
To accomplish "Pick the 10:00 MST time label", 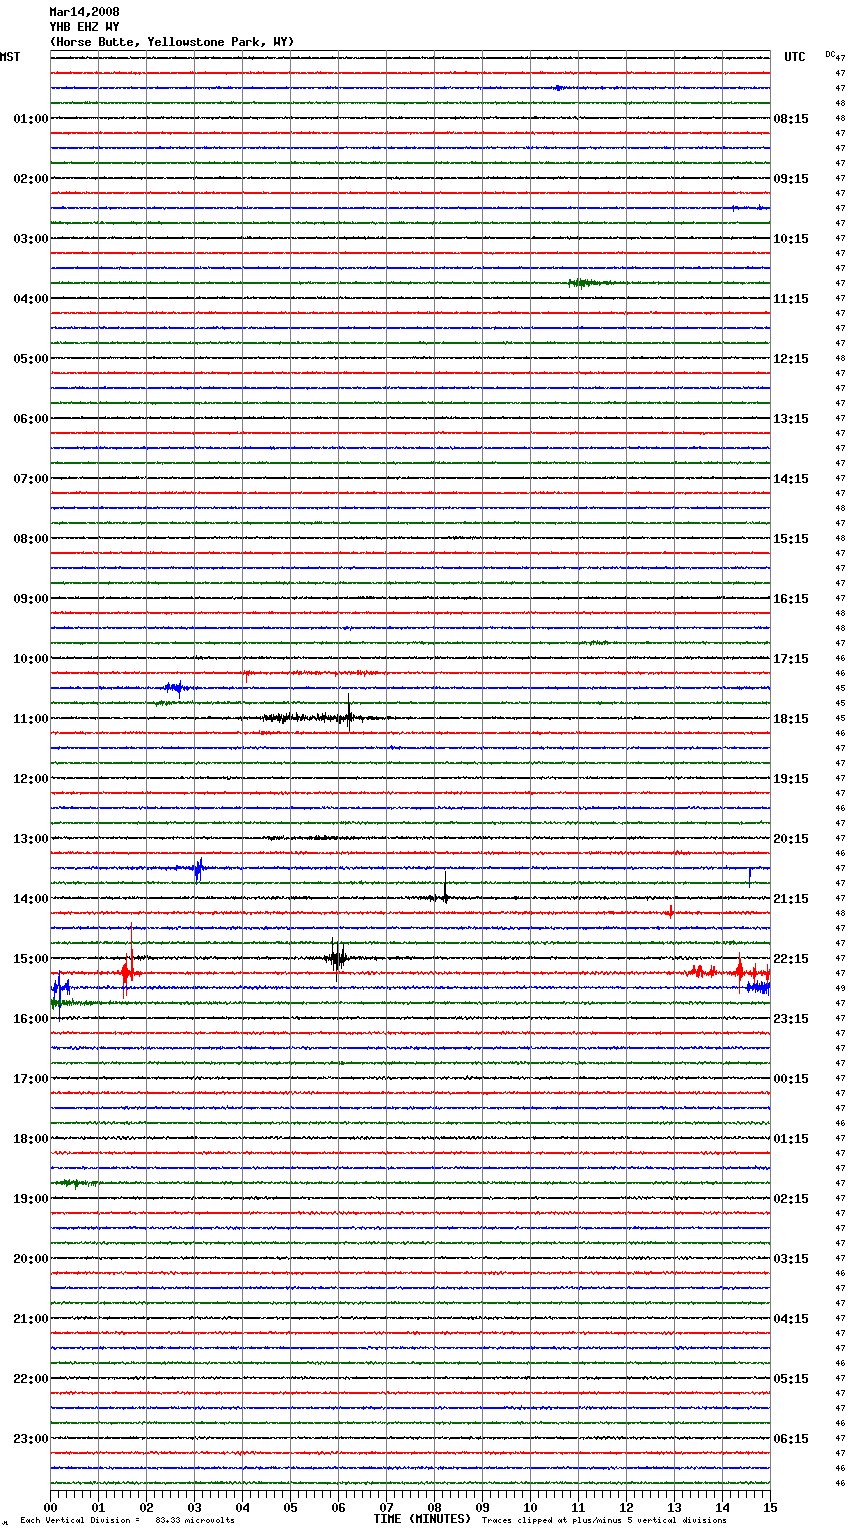I will (x=31, y=659).
